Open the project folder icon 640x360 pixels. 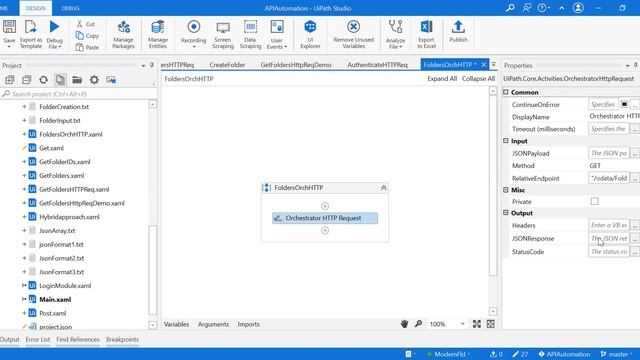pos(77,80)
